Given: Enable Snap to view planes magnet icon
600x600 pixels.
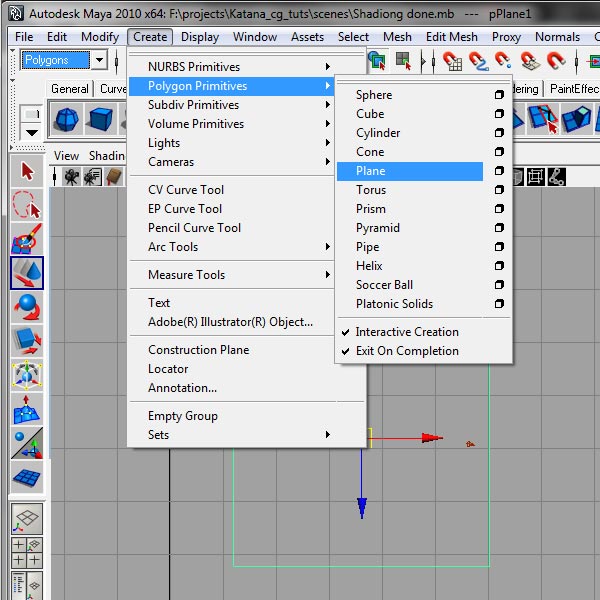Looking at the screenshot, I should point(530,61).
